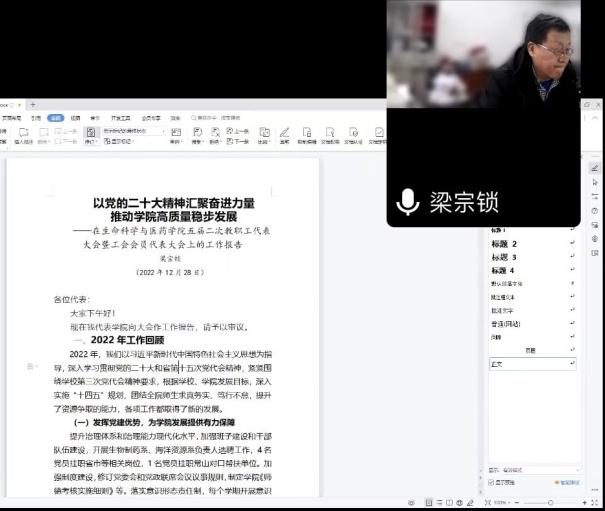Click the document title 推动学院高质量稳步发展
Screen dimensions: 605x511
pyautogui.click(x=174, y=217)
